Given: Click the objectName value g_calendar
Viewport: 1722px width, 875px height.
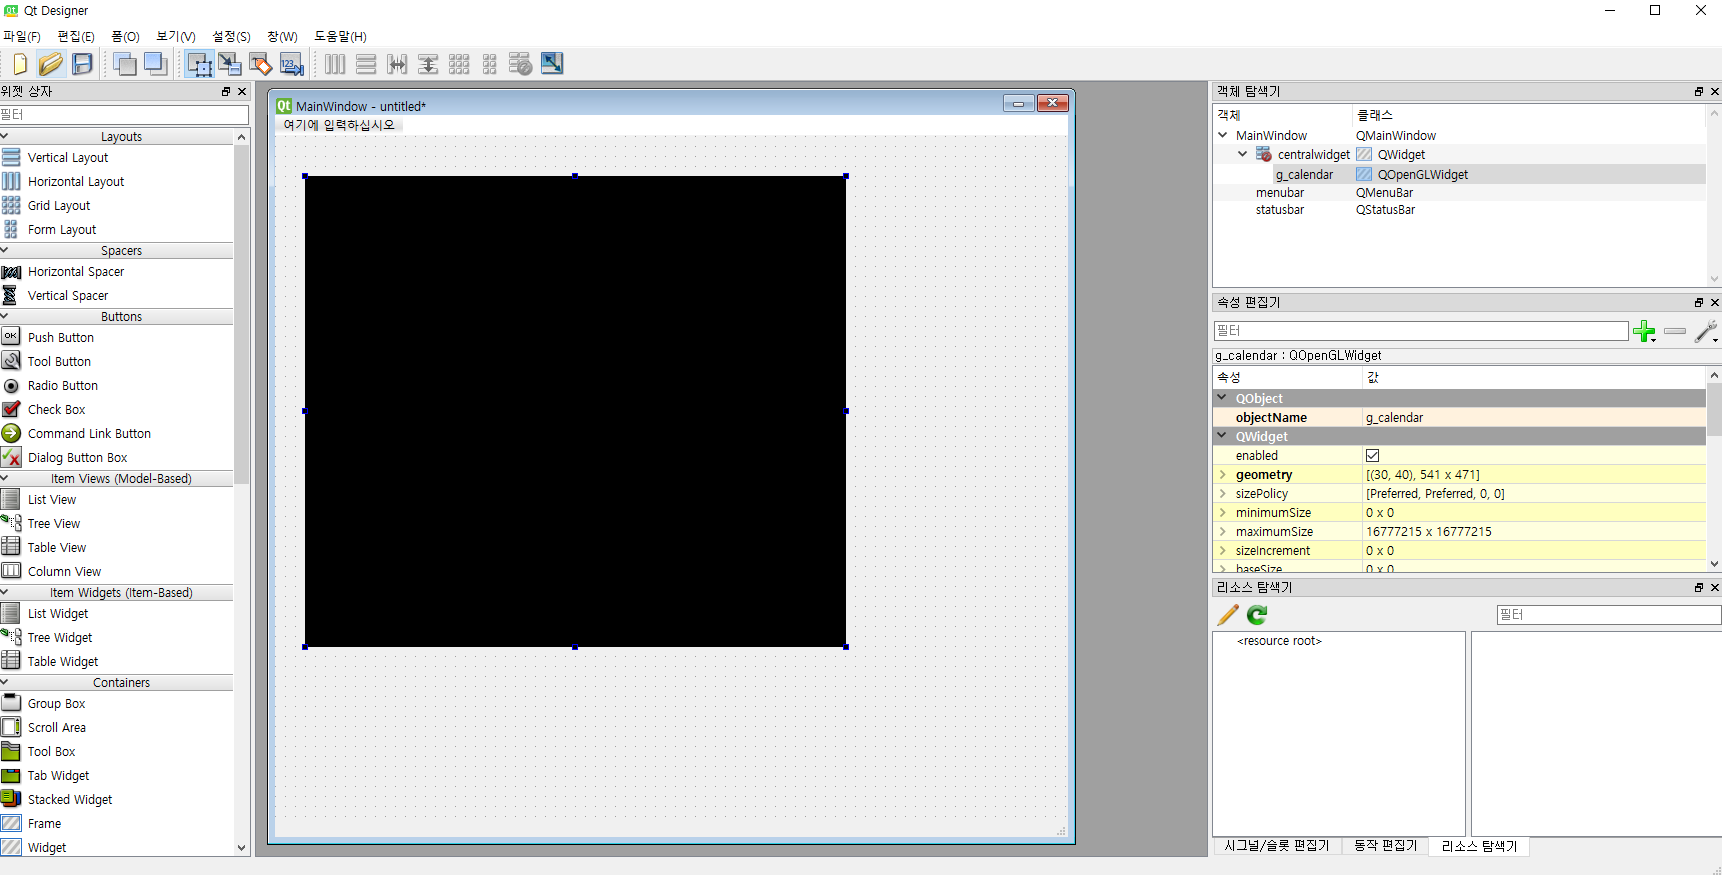Looking at the screenshot, I should click(x=1394, y=418).
